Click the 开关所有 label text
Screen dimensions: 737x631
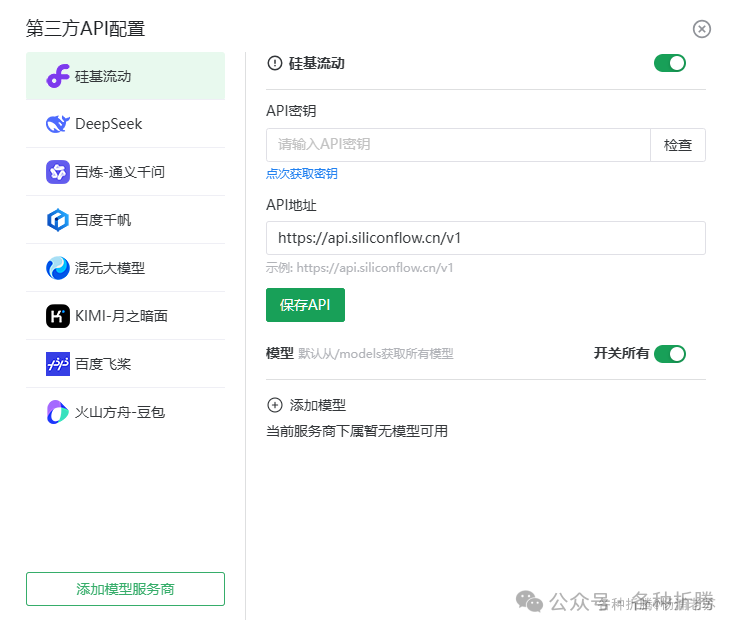point(621,353)
